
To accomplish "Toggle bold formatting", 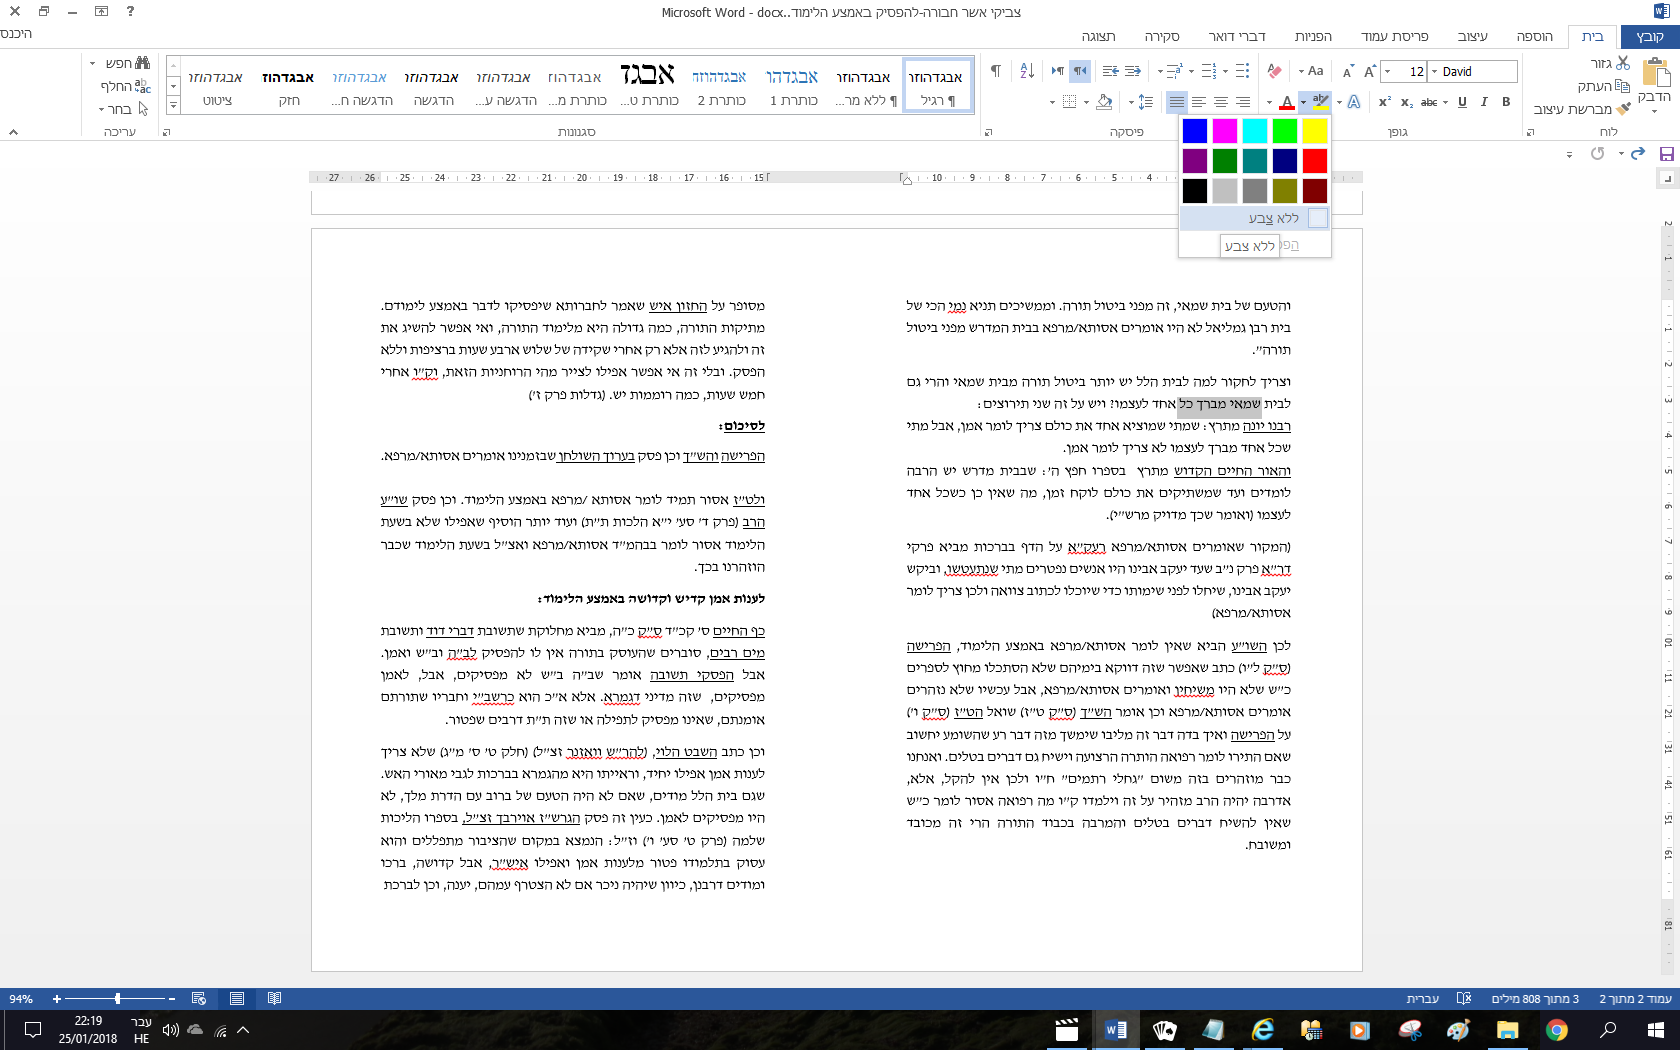I will tap(1506, 102).
